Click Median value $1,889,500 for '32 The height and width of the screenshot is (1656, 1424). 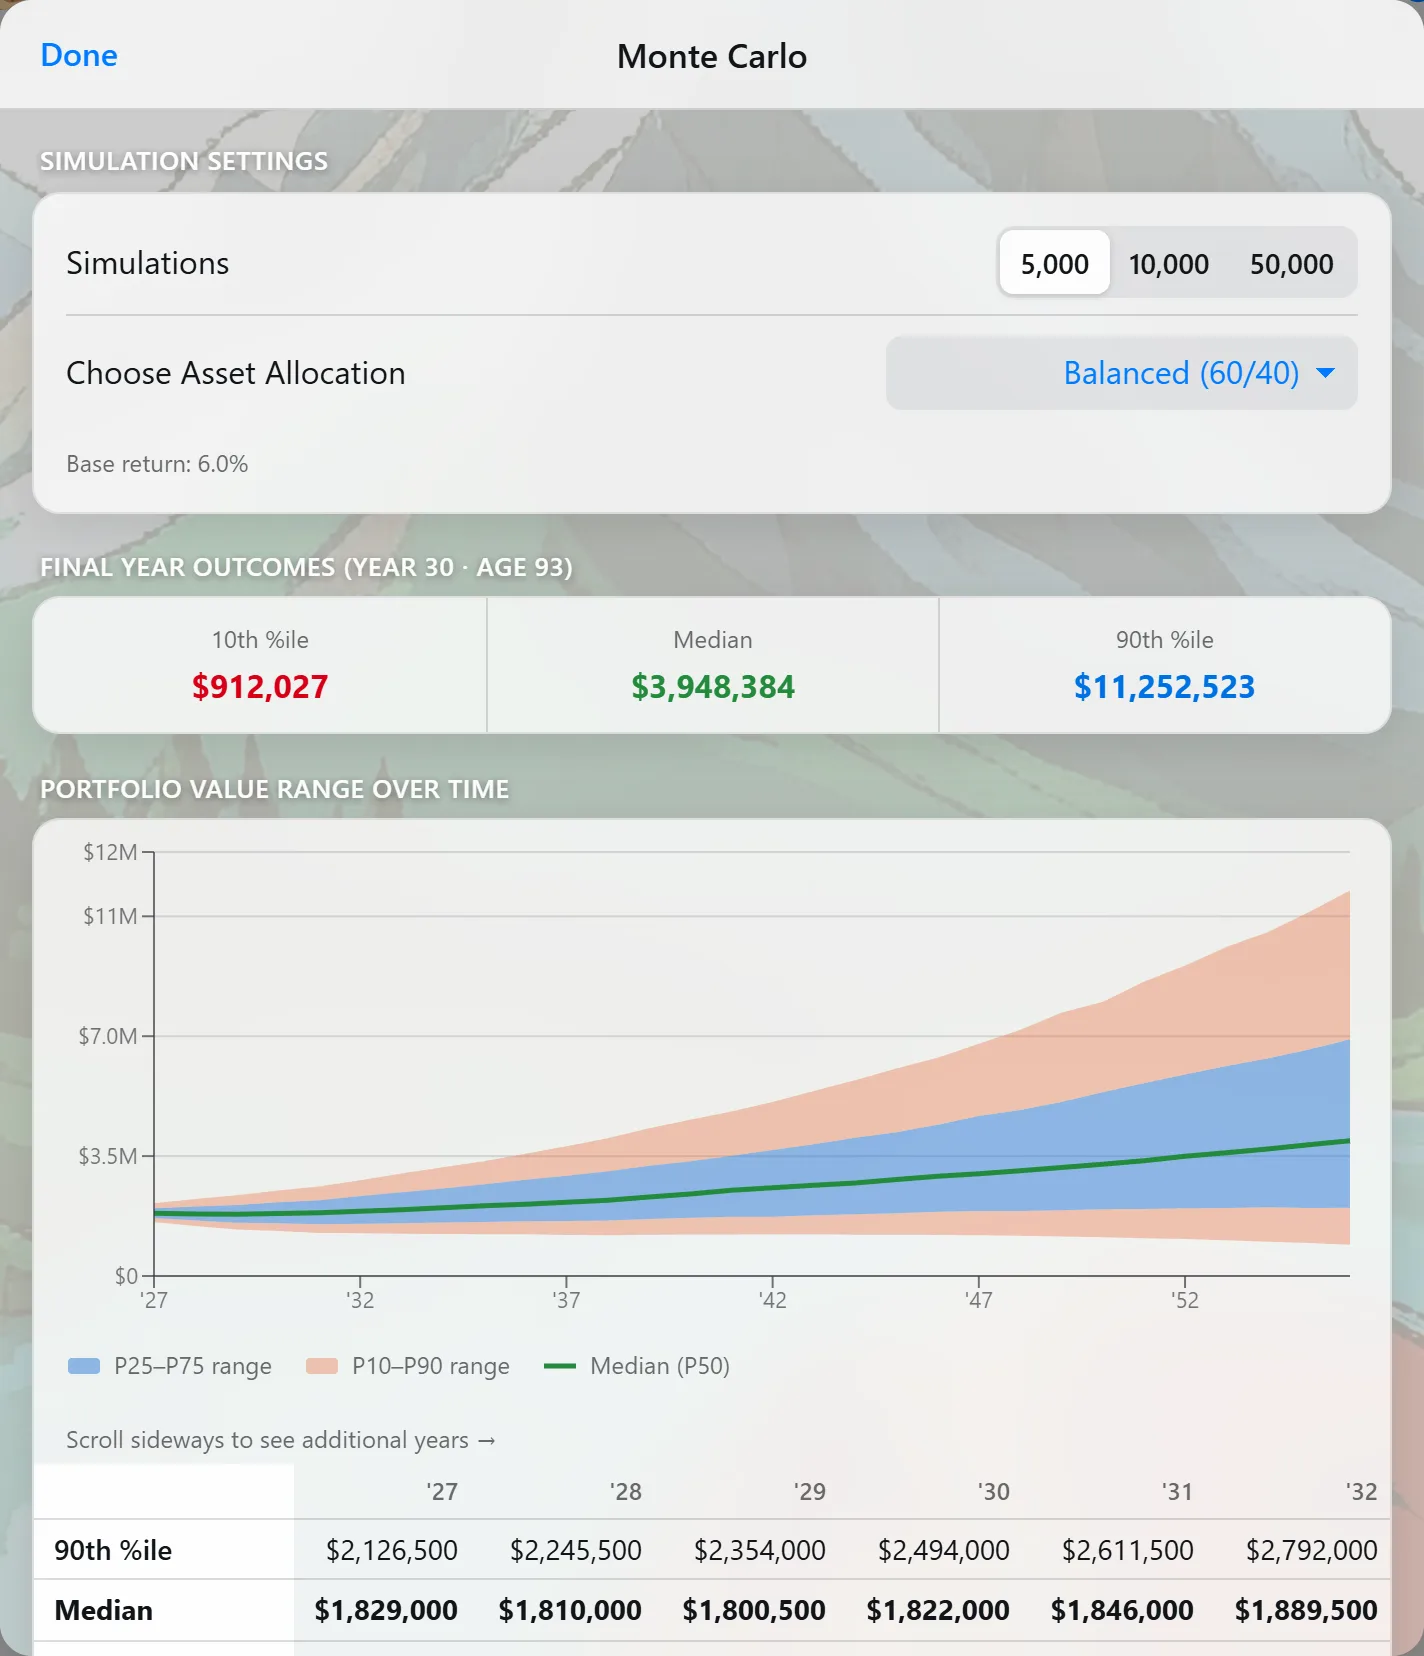tap(1306, 1610)
